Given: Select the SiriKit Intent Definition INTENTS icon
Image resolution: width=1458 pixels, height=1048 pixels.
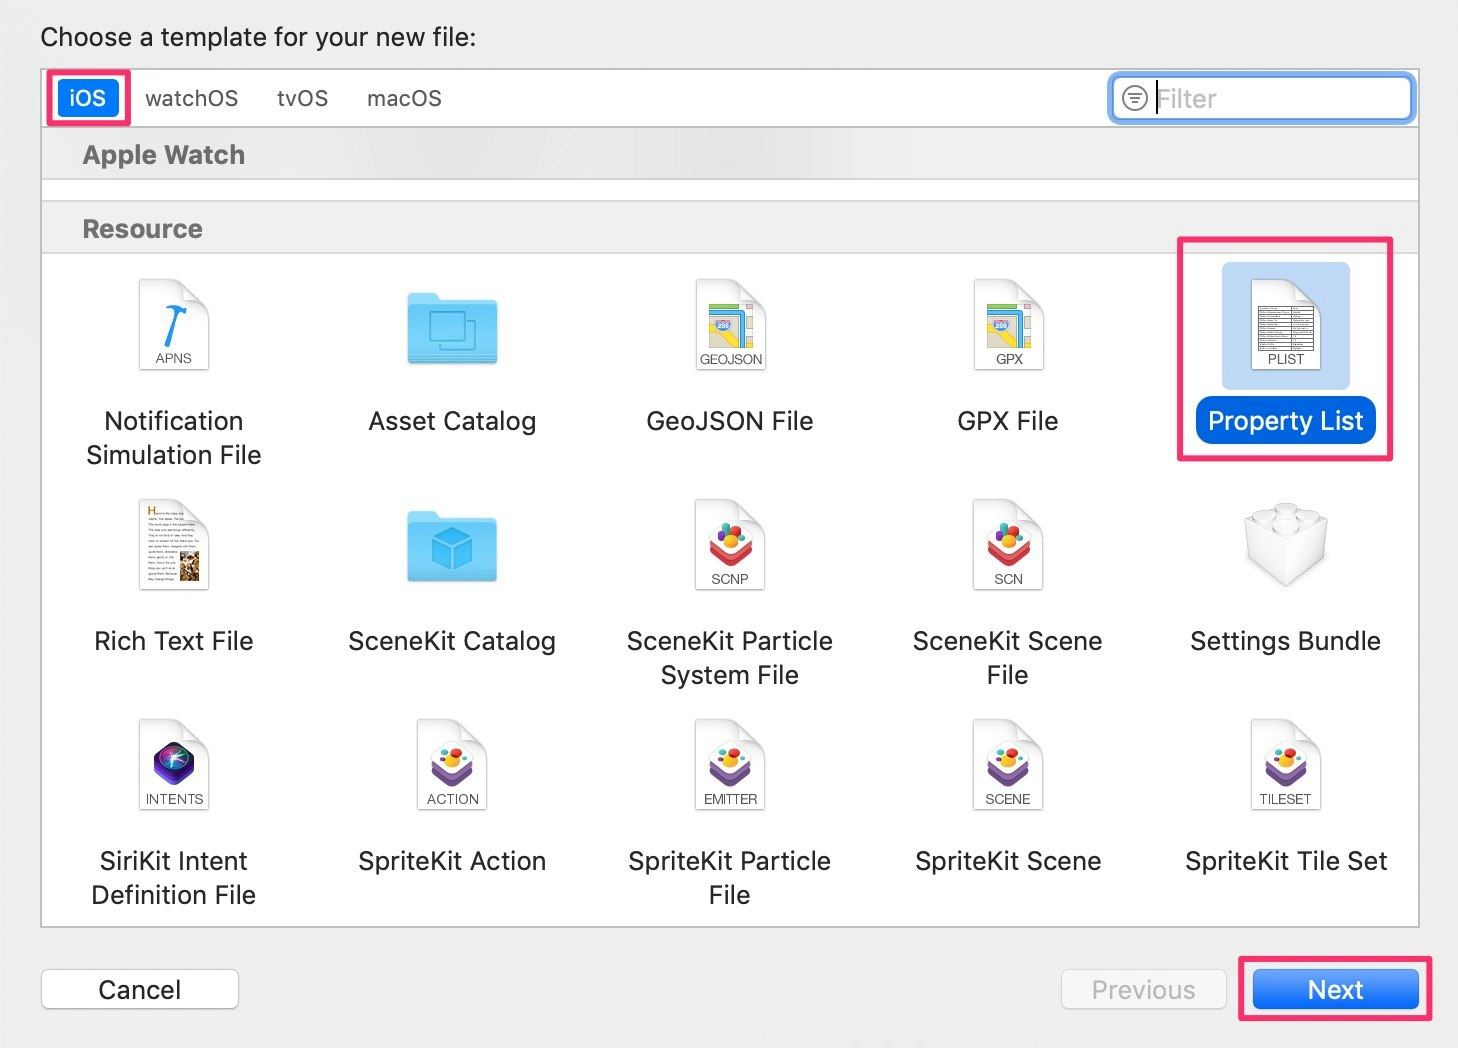Looking at the screenshot, I should point(174,765).
